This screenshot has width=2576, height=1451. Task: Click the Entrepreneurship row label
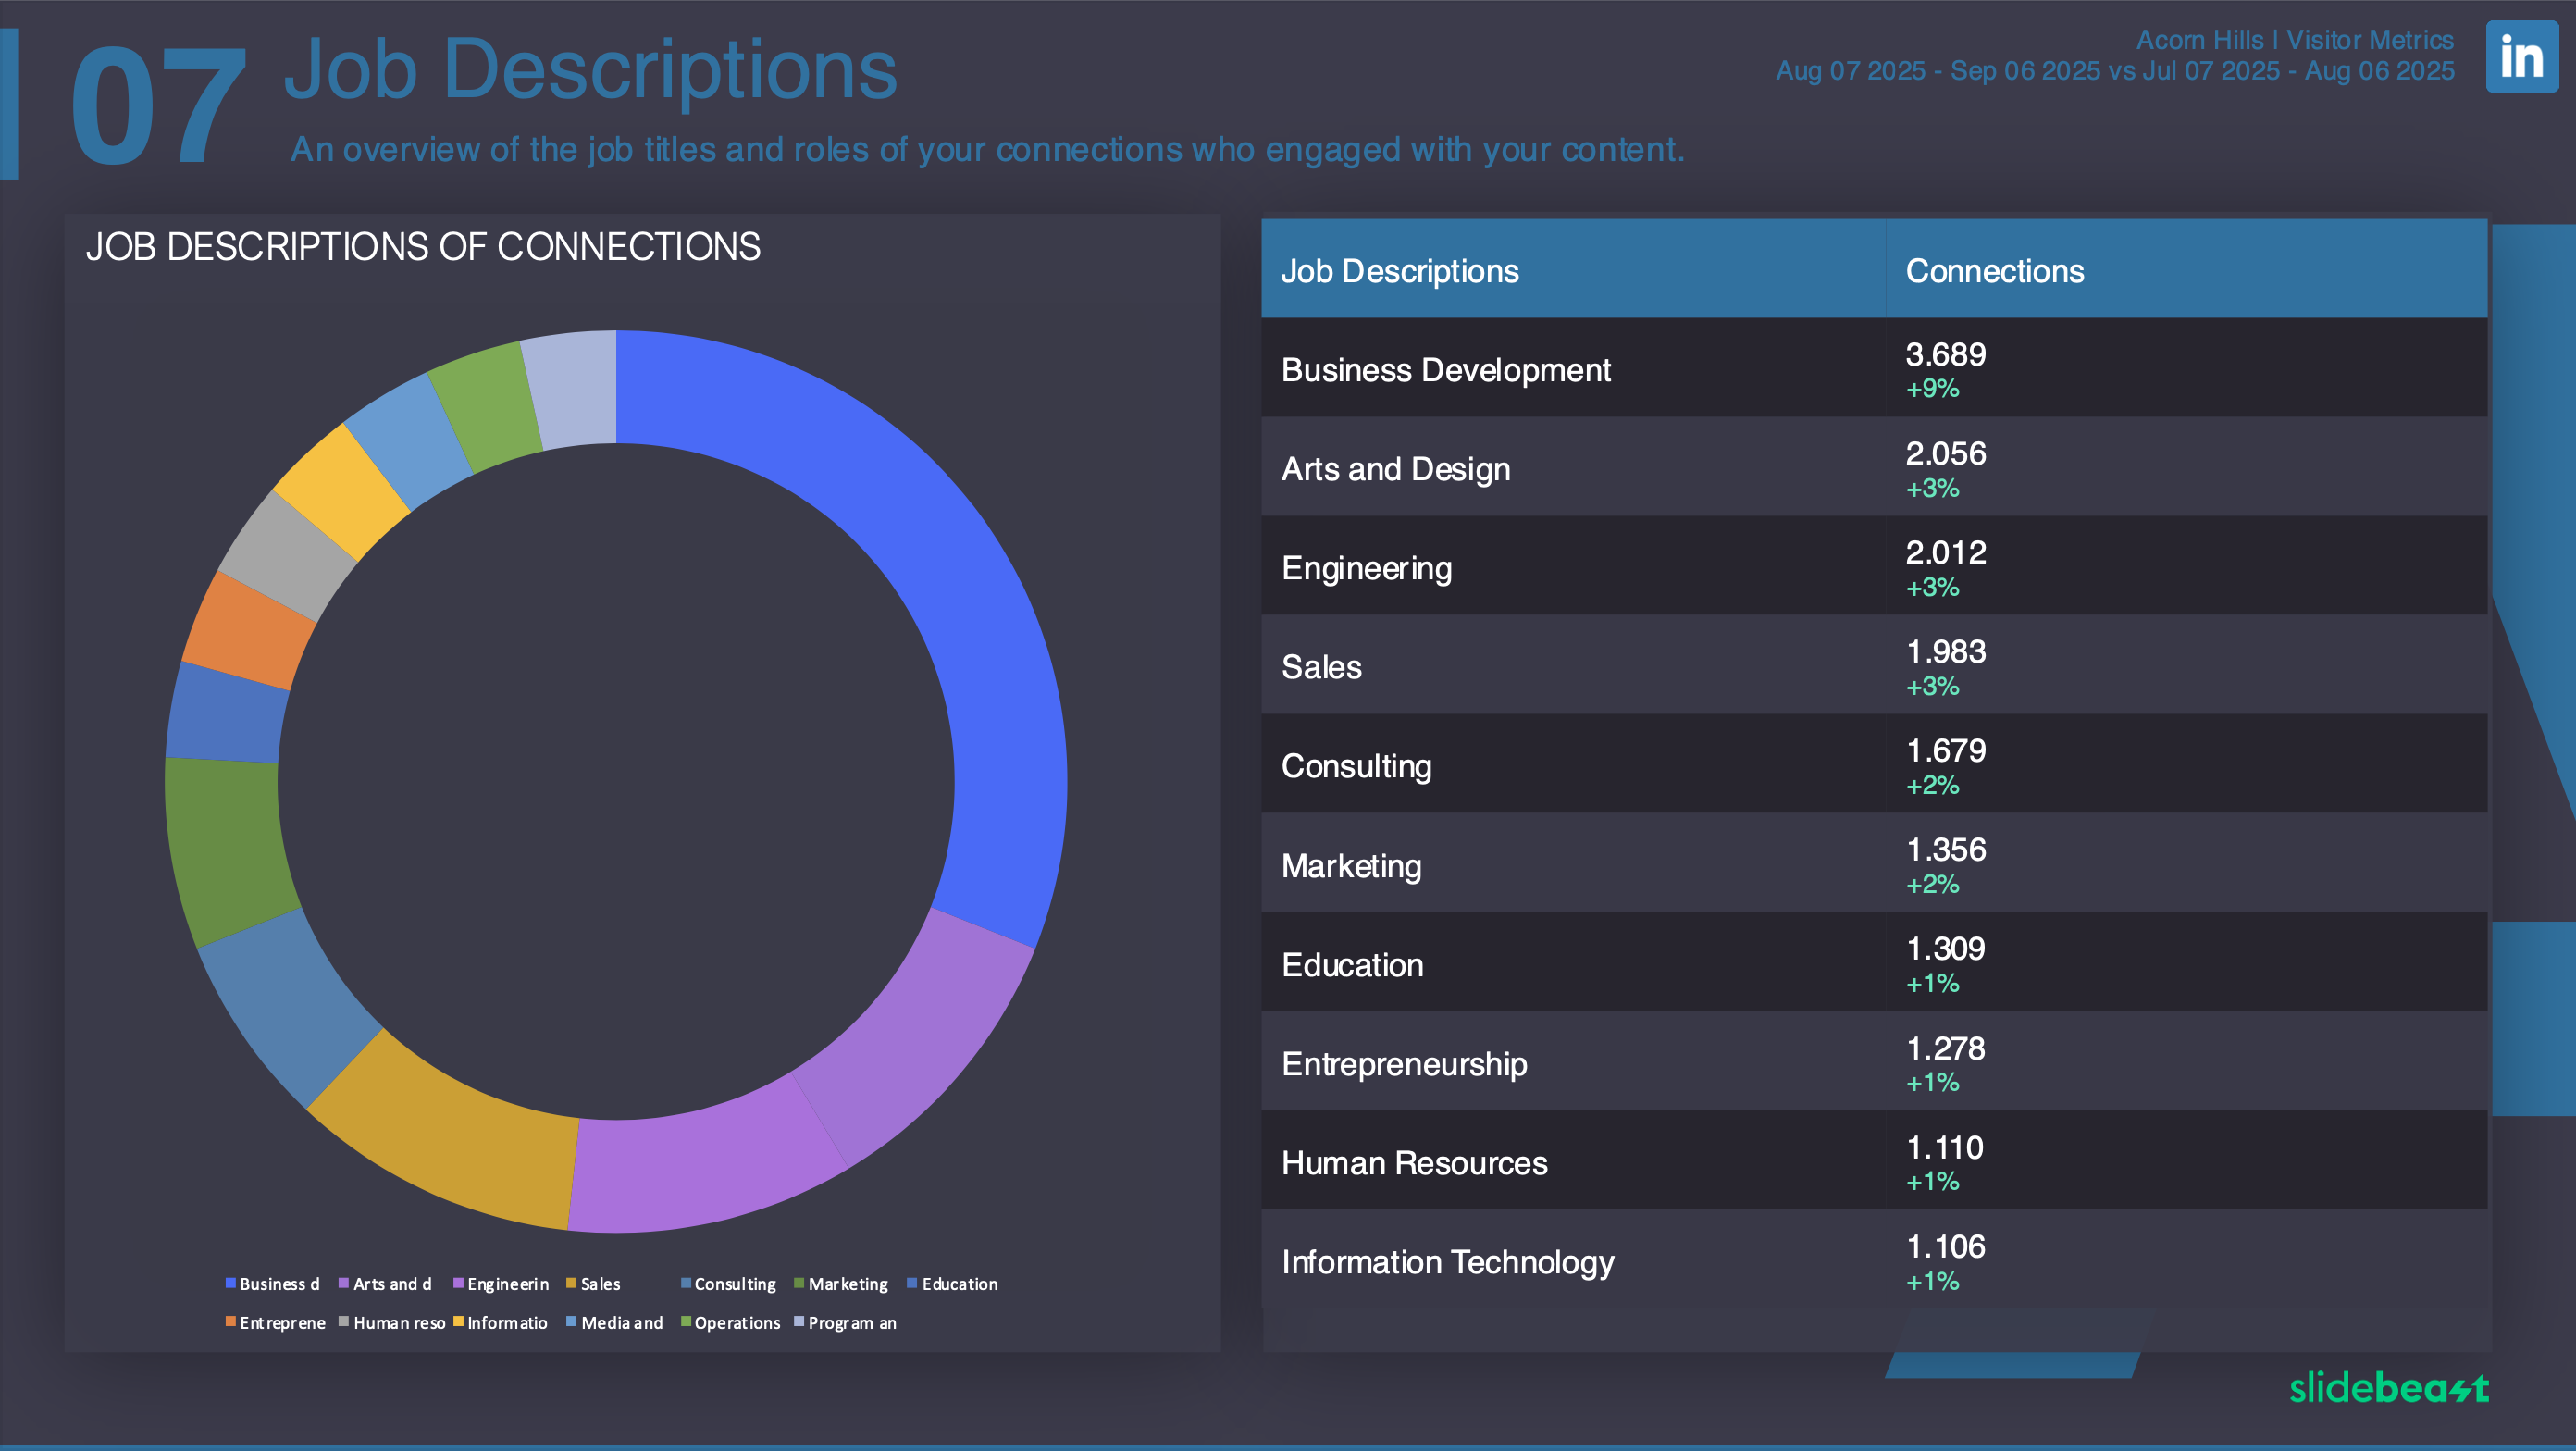pos(1404,1063)
